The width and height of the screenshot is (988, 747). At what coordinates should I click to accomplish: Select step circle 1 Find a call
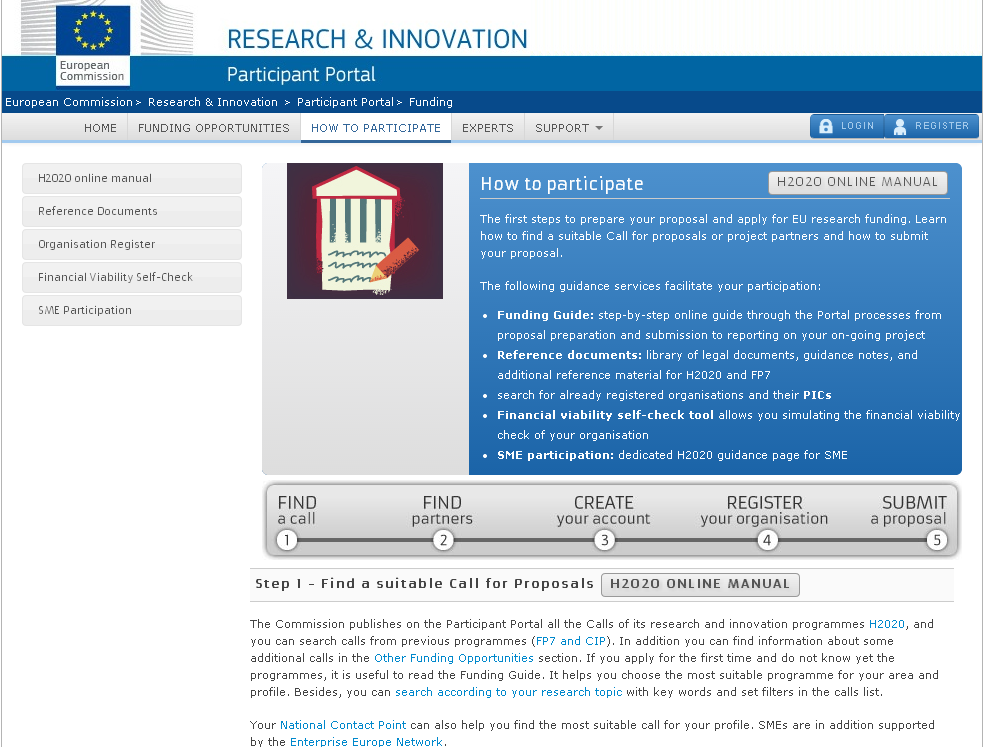tap(287, 540)
